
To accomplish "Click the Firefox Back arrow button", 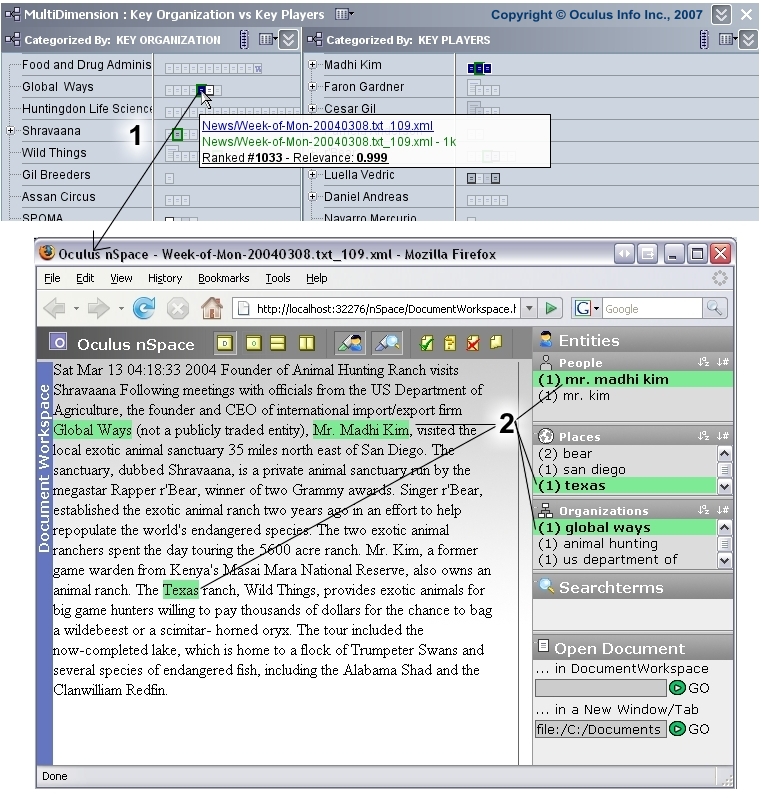I will [x=55, y=308].
